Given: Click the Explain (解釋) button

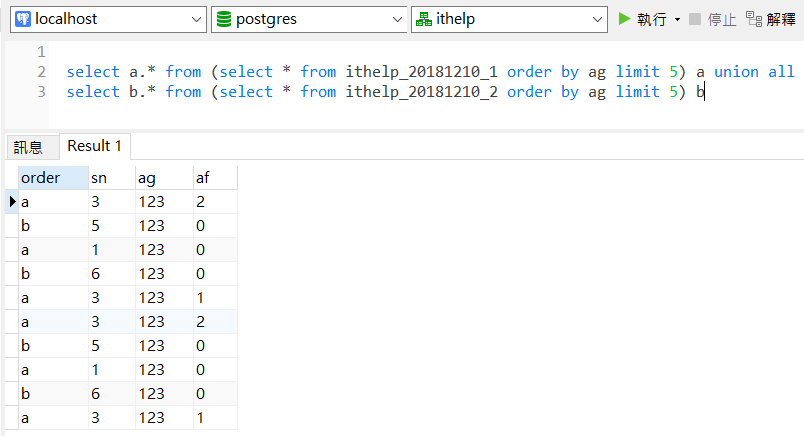Looking at the screenshot, I should (771, 19).
